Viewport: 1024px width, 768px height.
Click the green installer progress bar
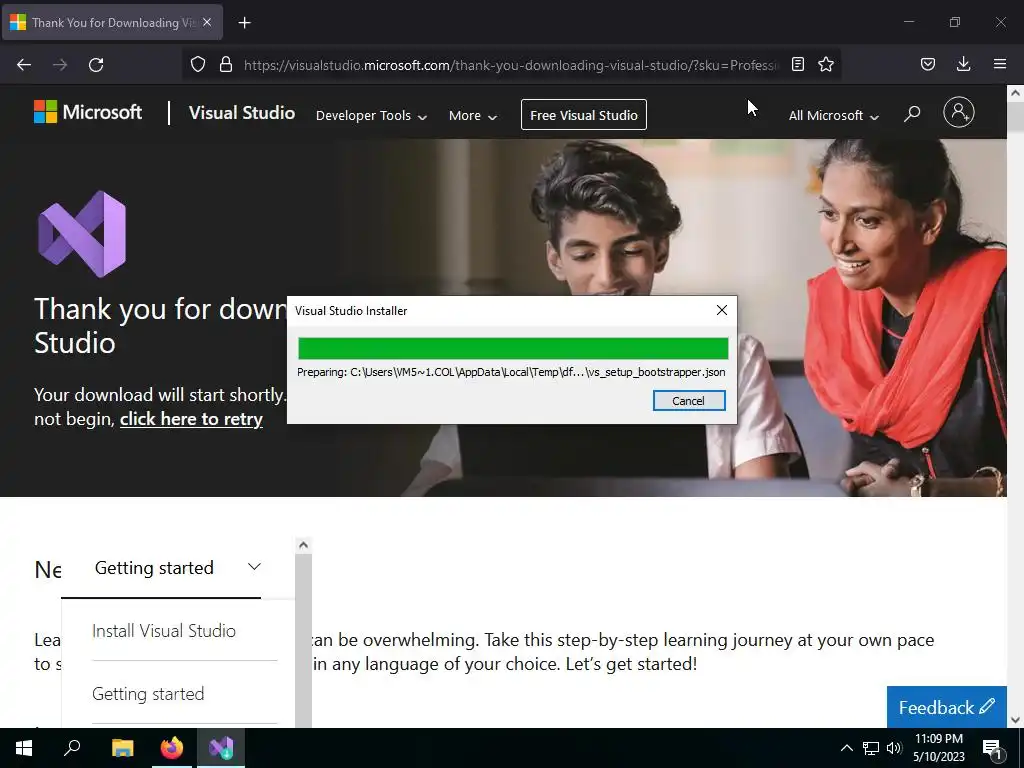point(513,349)
